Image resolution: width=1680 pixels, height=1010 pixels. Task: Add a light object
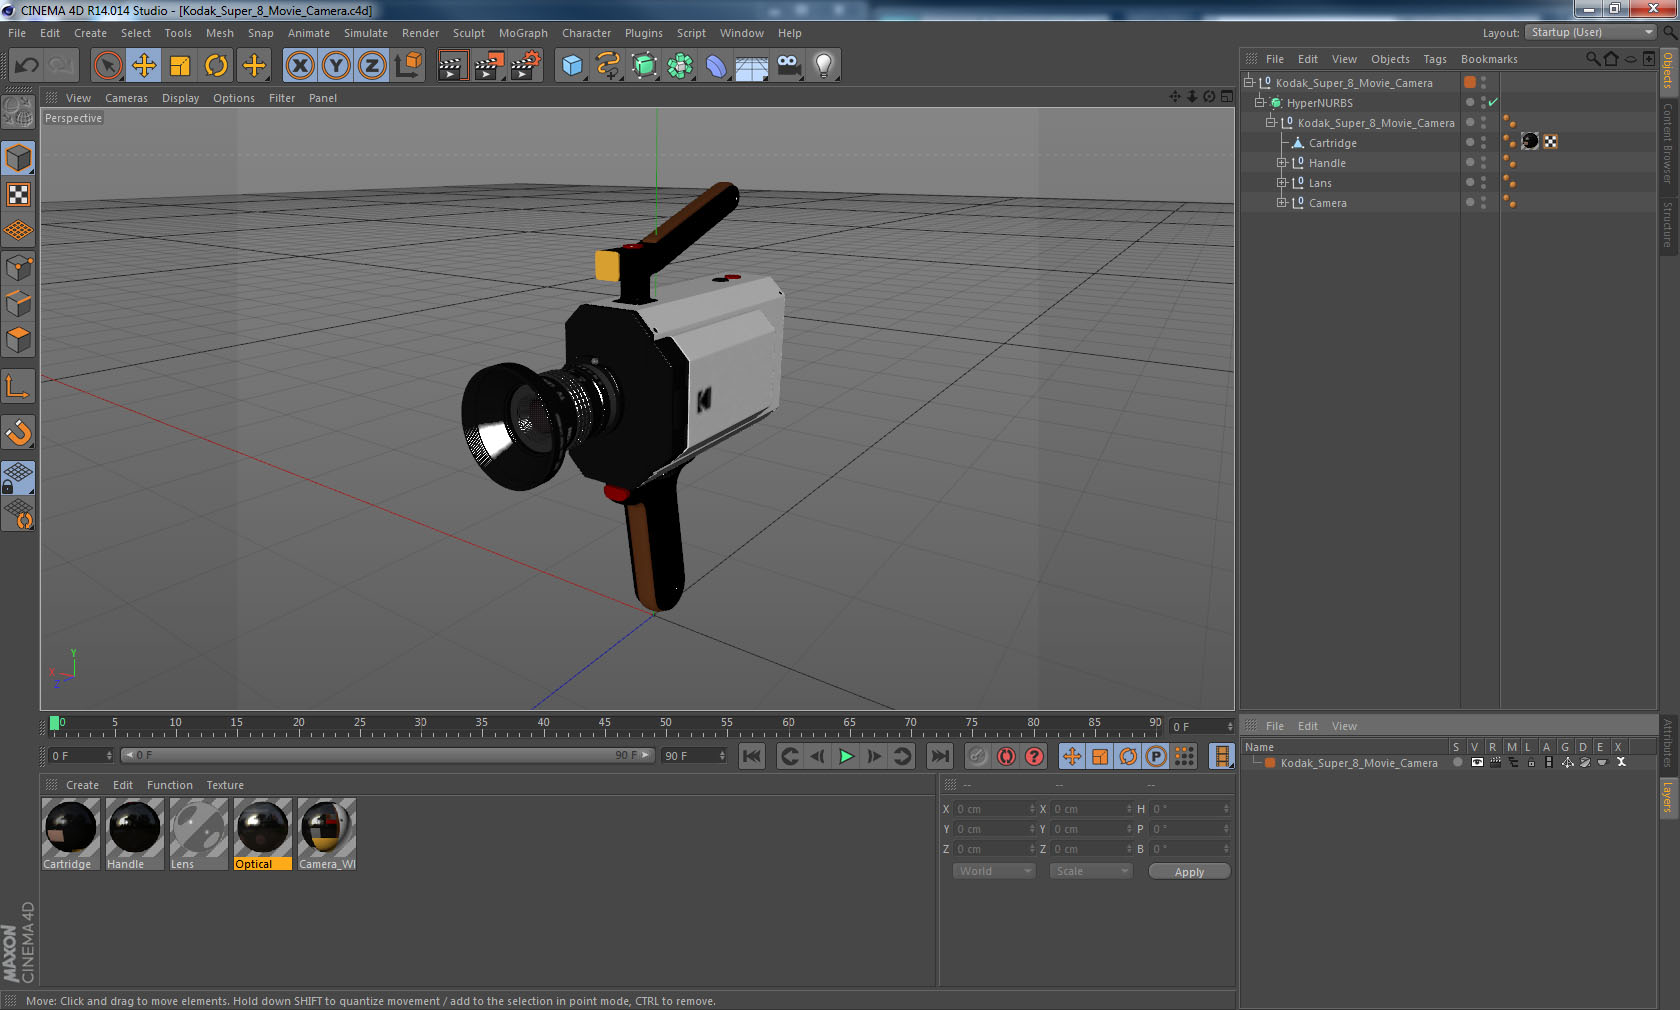pyautogui.click(x=824, y=66)
